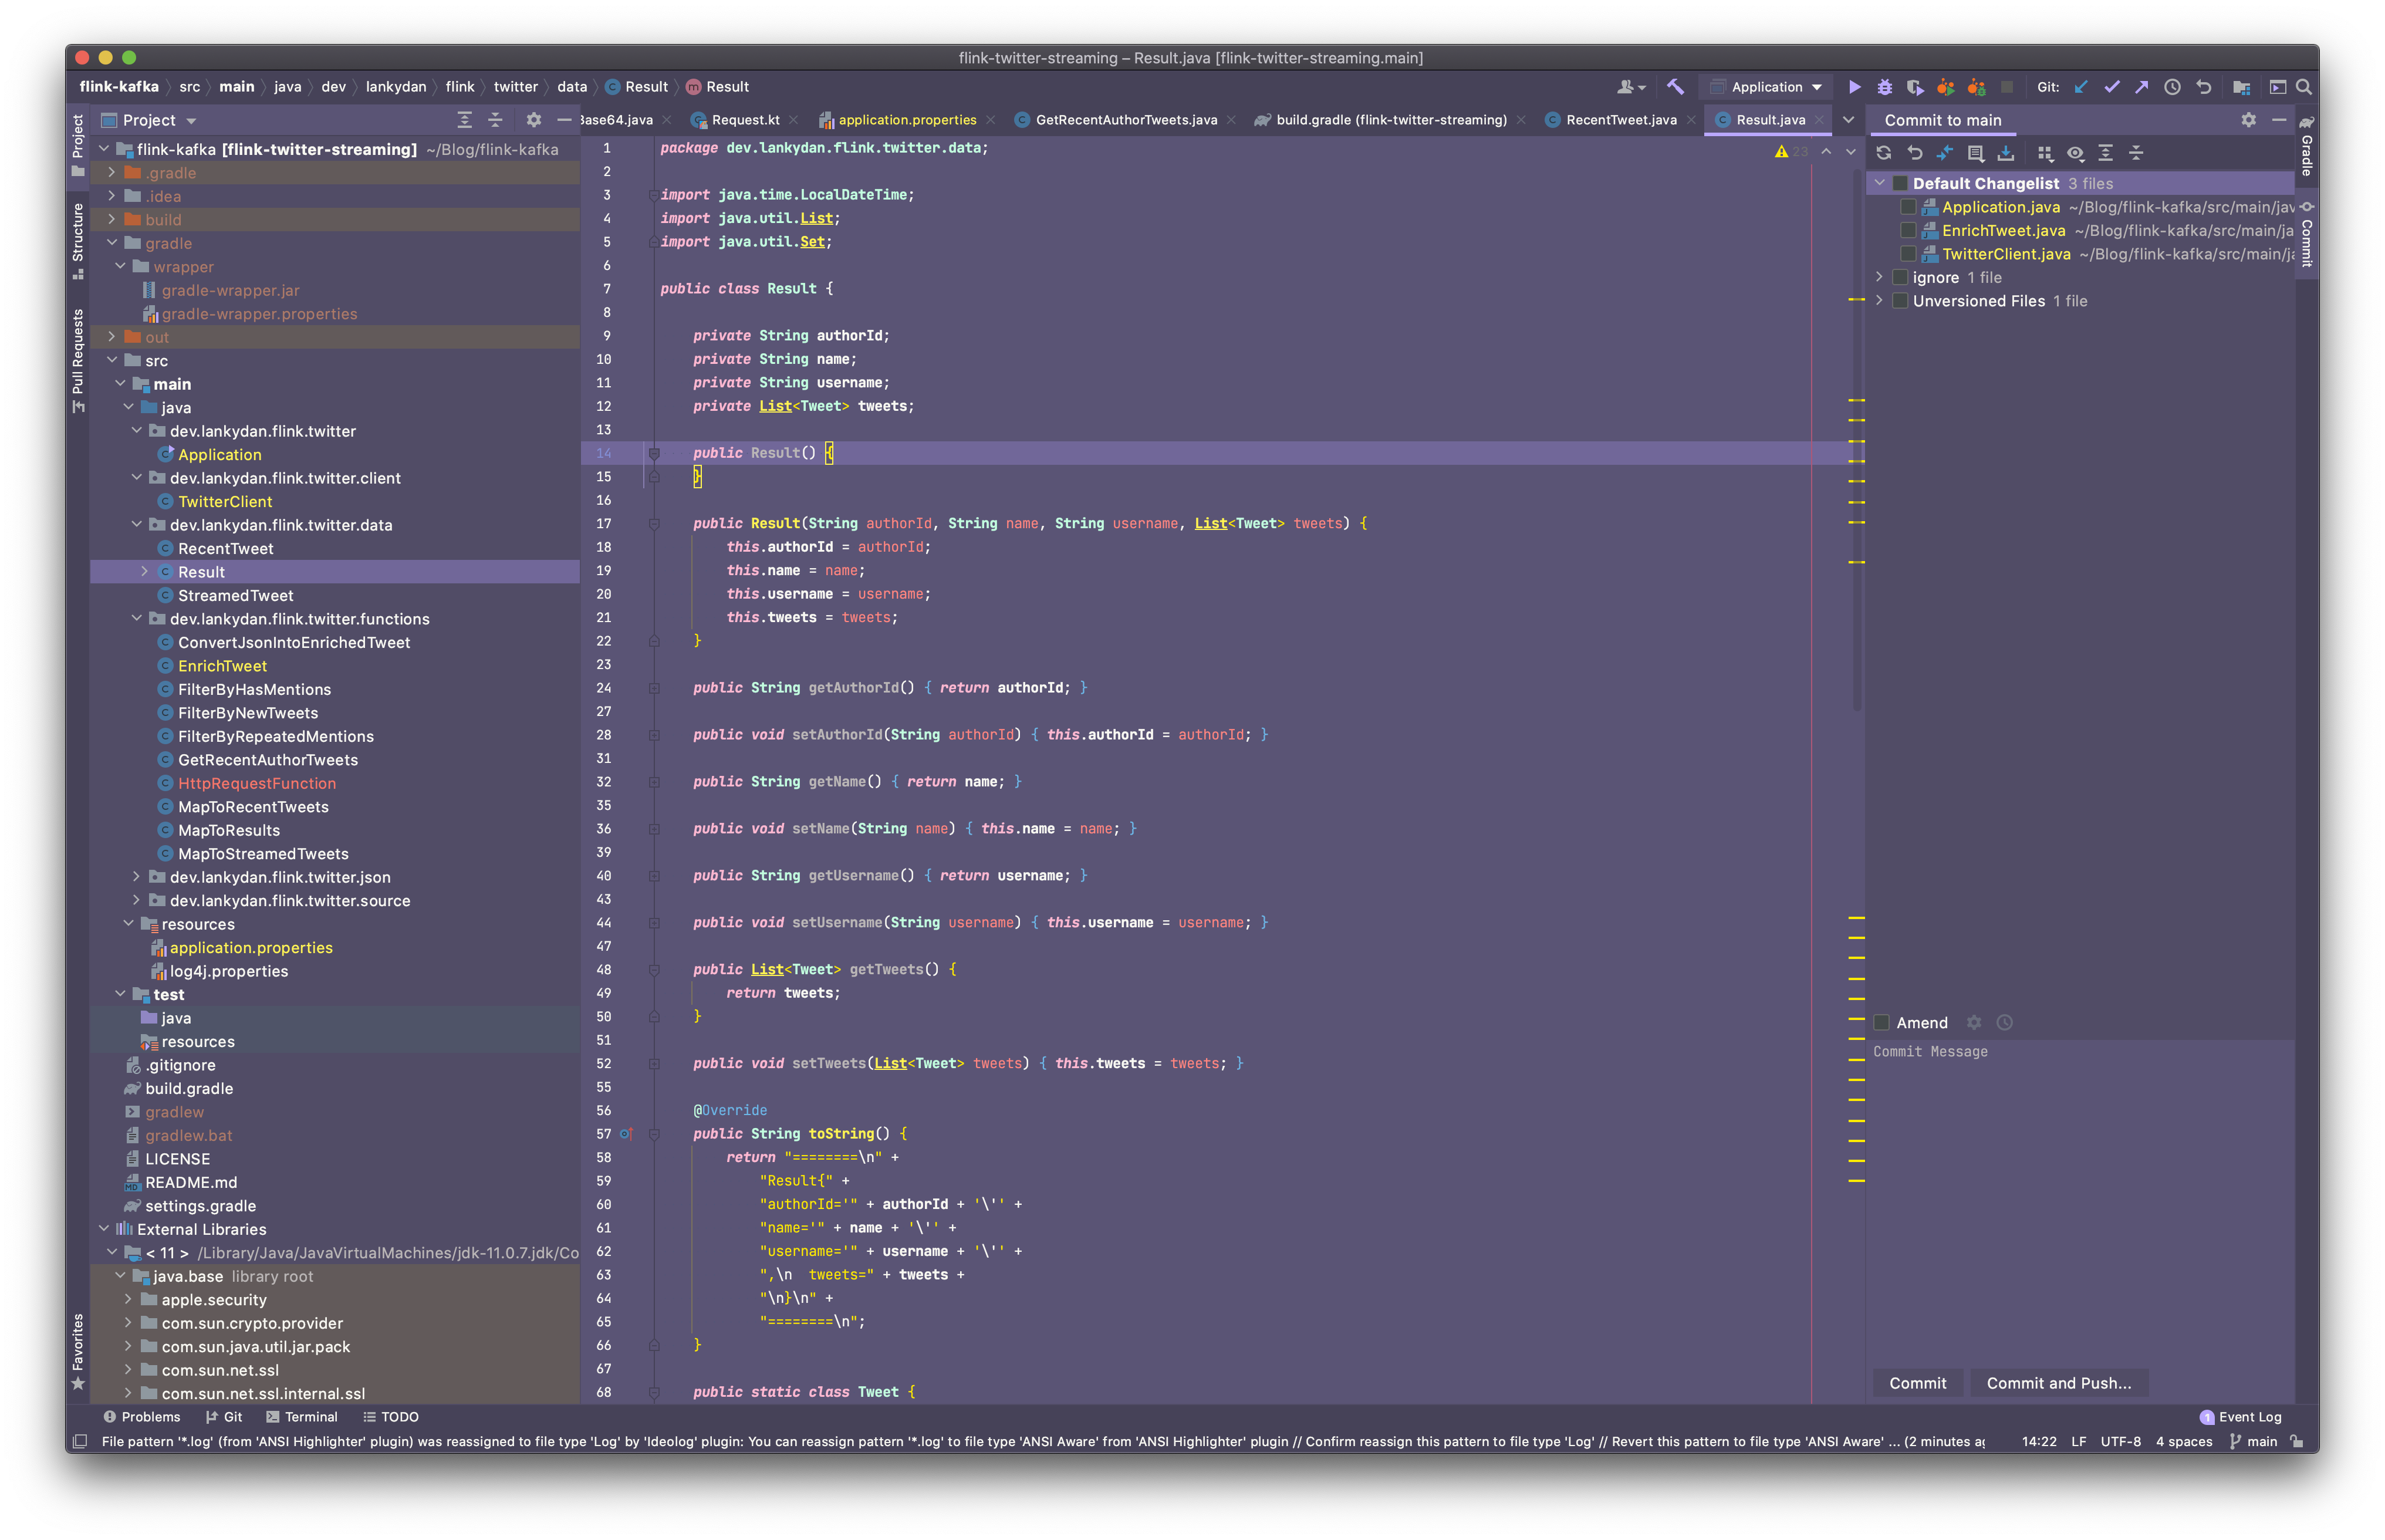Click the Build Project hammer icon
This screenshot has height=1540, width=2385.
(1676, 87)
